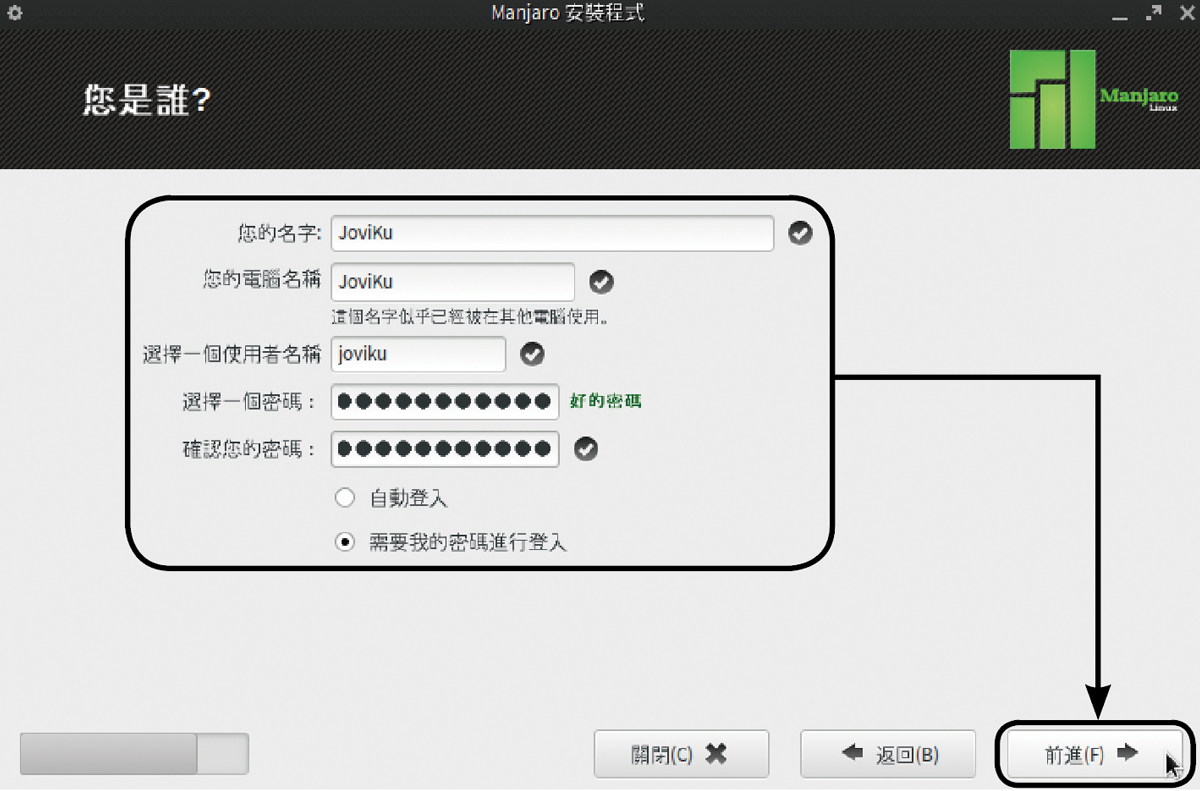Click the checkmark icon beside 您的電腦名稱 field
This screenshot has width=1200, height=791.
click(601, 282)
